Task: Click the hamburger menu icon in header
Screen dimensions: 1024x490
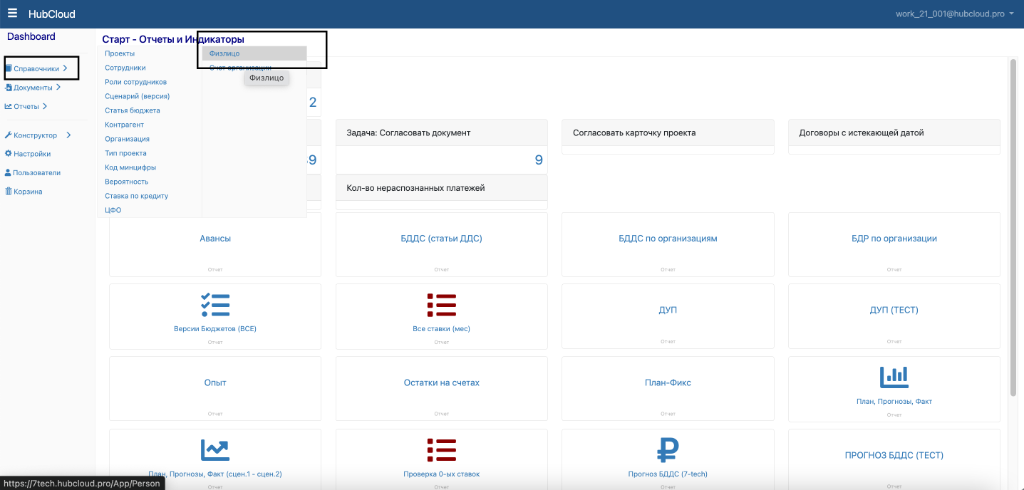Action: [12, 14]
